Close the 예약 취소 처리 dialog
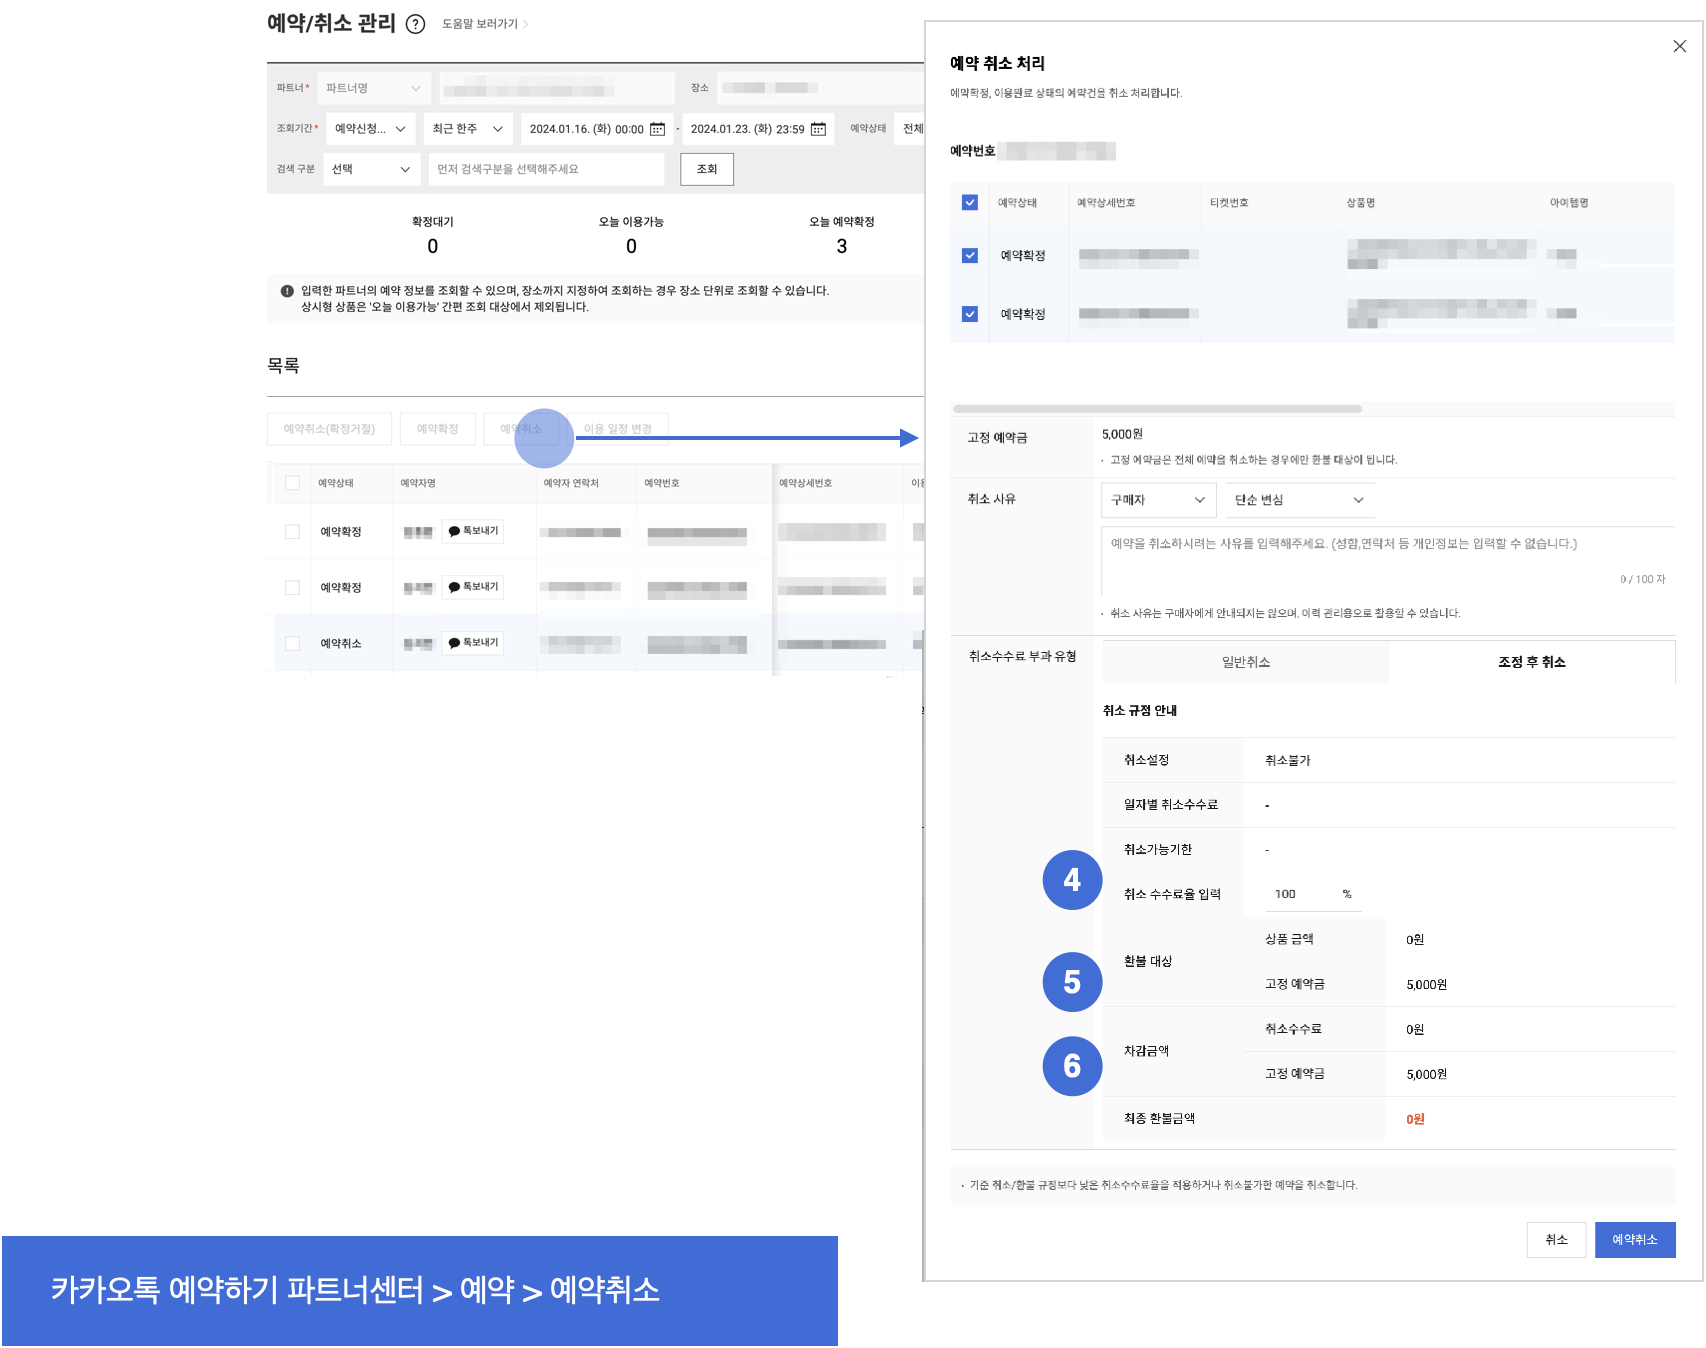The image size is (1706, 1348). coord(1679,46)
